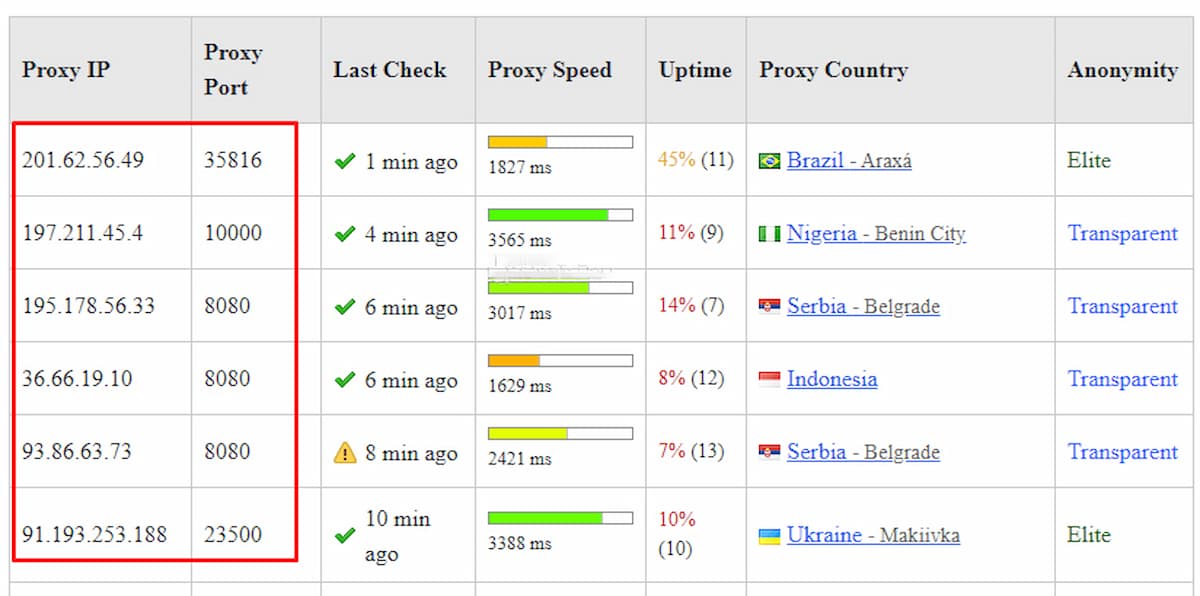The width and height of the screenshot is (1200, 596).
Task: Click the Nigeria flag icon
Action: (769, 235)
